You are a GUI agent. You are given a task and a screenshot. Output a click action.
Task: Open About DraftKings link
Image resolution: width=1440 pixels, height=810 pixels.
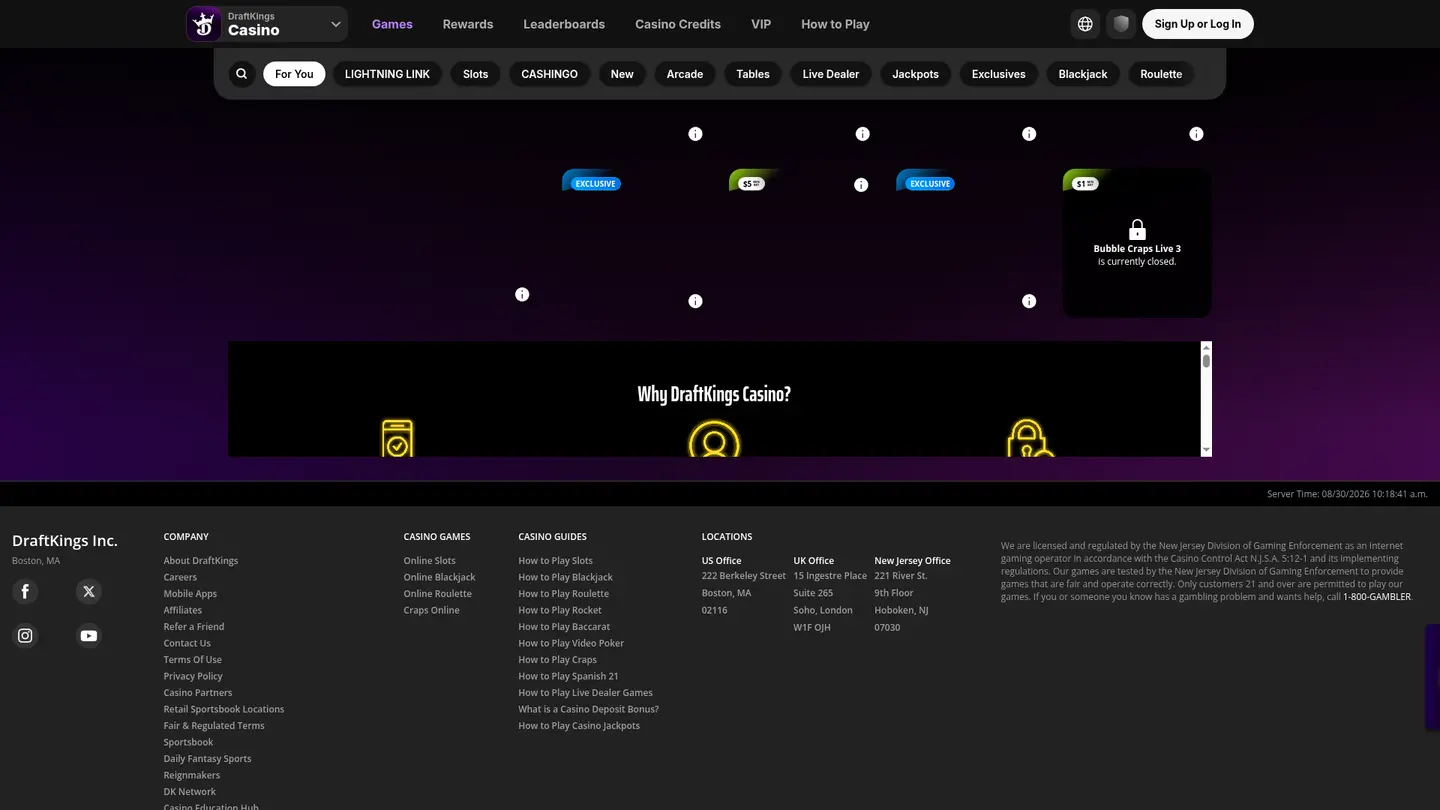pyautogui.click(x=201, y=561)
